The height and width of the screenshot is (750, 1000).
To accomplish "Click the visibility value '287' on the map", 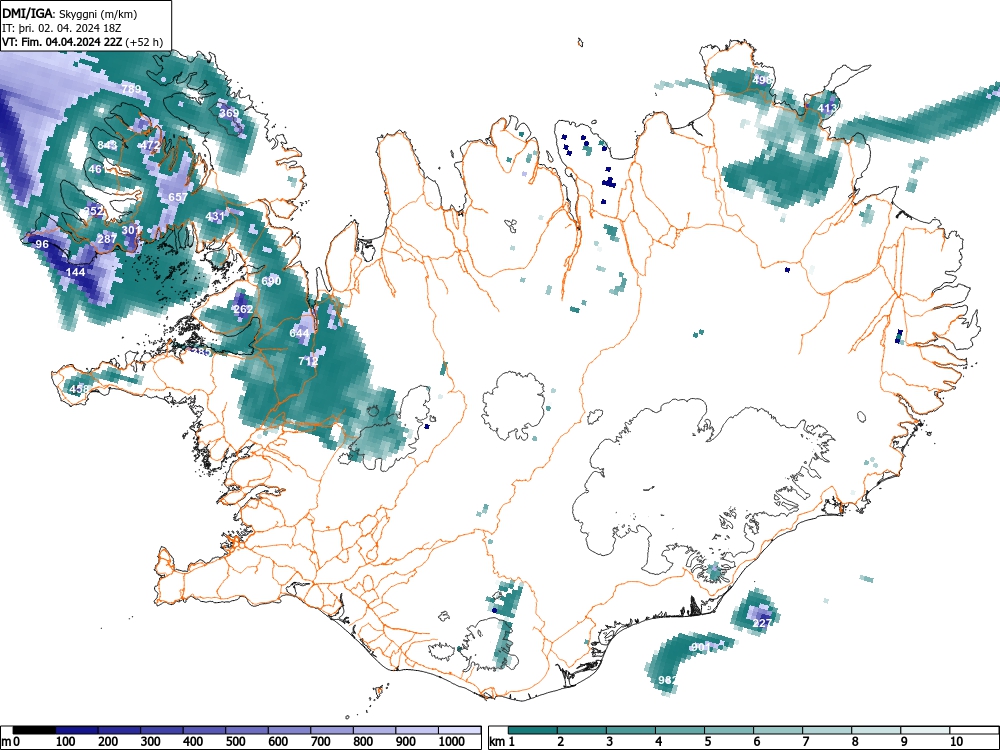I will pyautogui.click(x=107, y=239).
